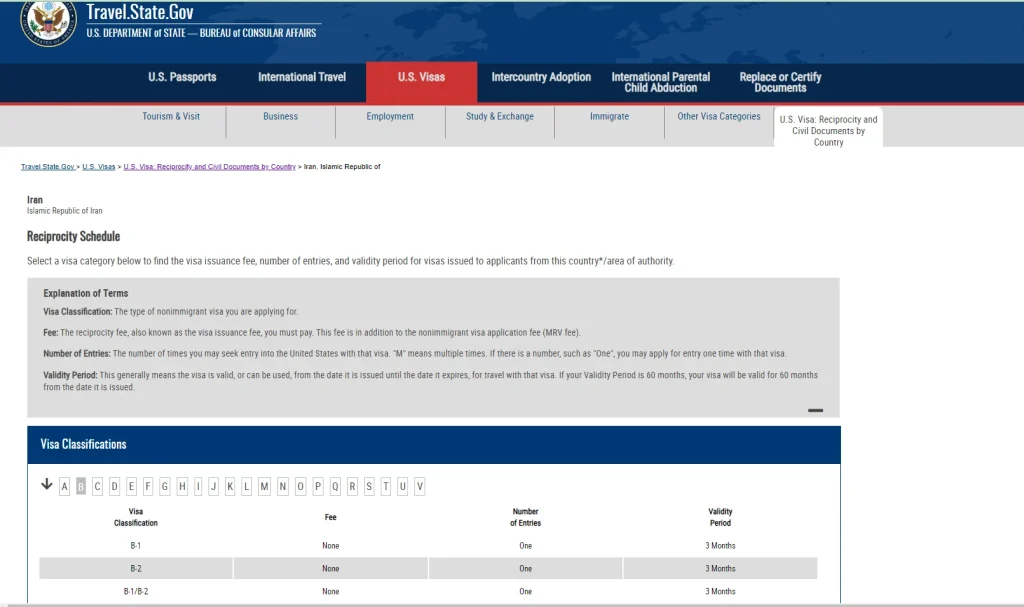The image size is (1024, 607).
Task: Filter visa classifications by letter P
Action: (318, 486)
